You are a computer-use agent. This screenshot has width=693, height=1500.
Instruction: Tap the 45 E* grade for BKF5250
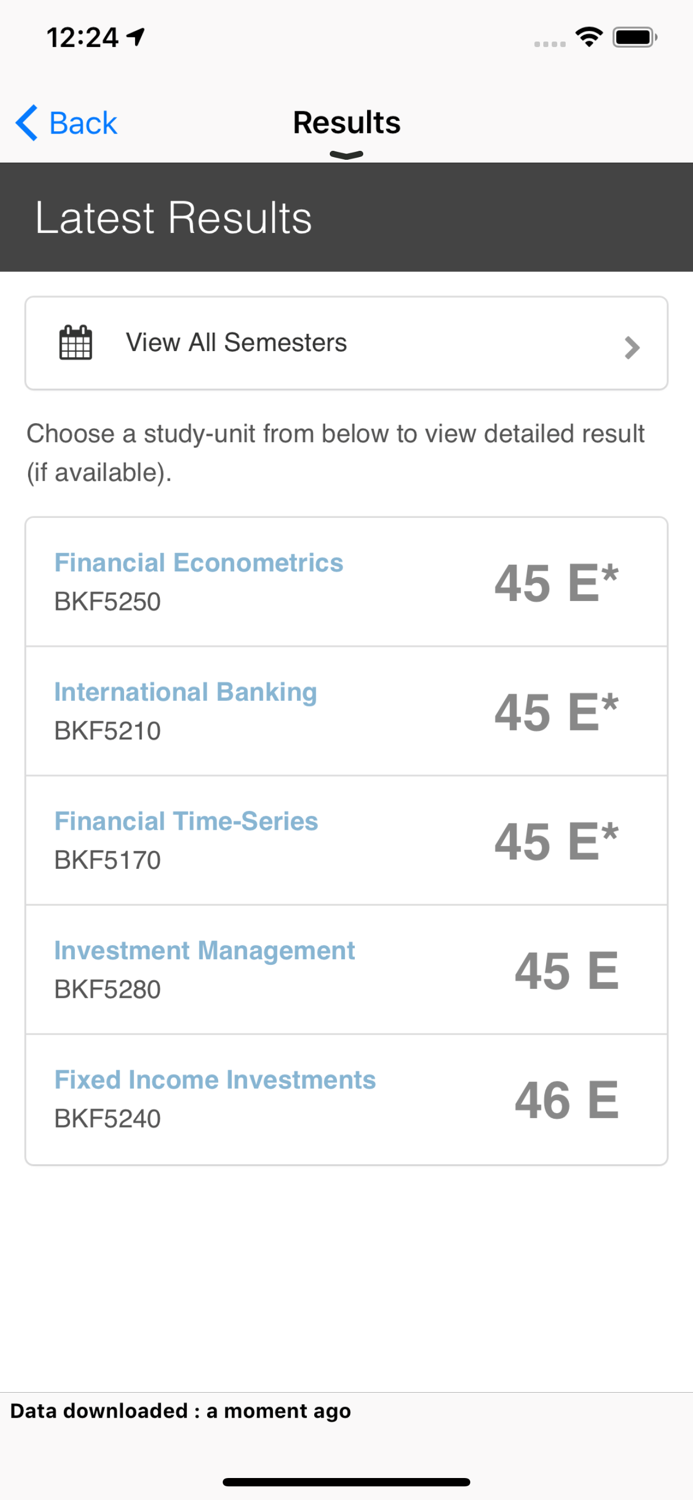556,583
